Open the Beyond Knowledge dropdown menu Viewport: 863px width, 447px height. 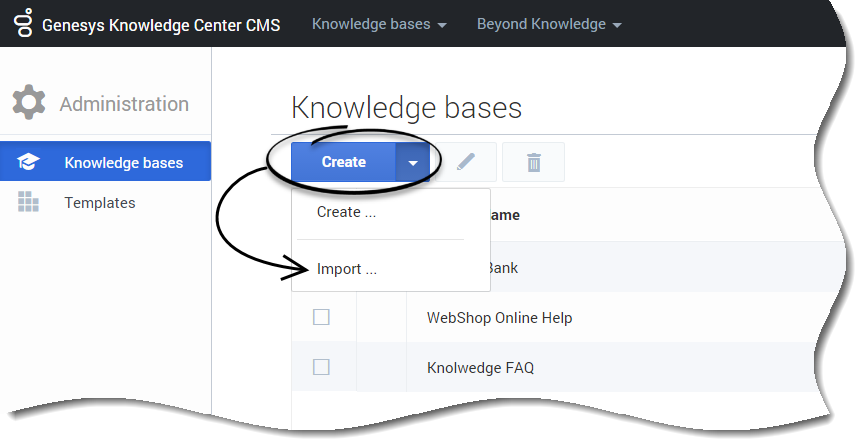point(549,23)
